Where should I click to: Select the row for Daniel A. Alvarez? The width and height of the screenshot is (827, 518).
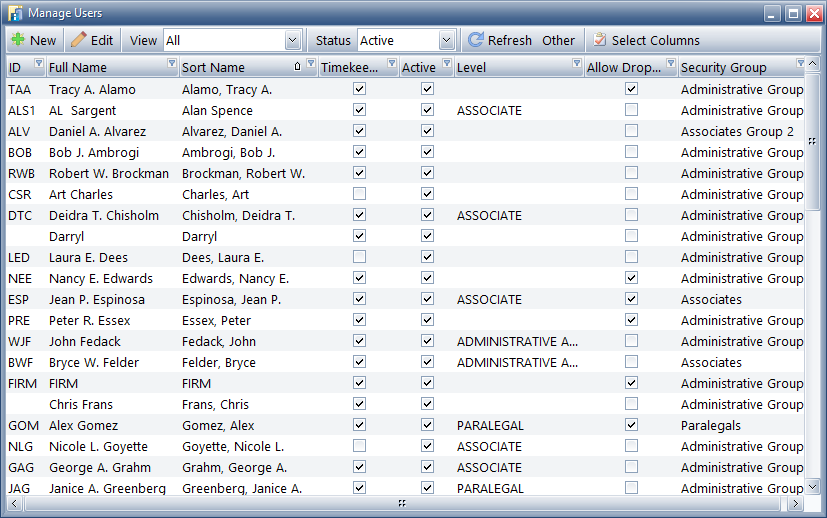(x=405, y=131)
